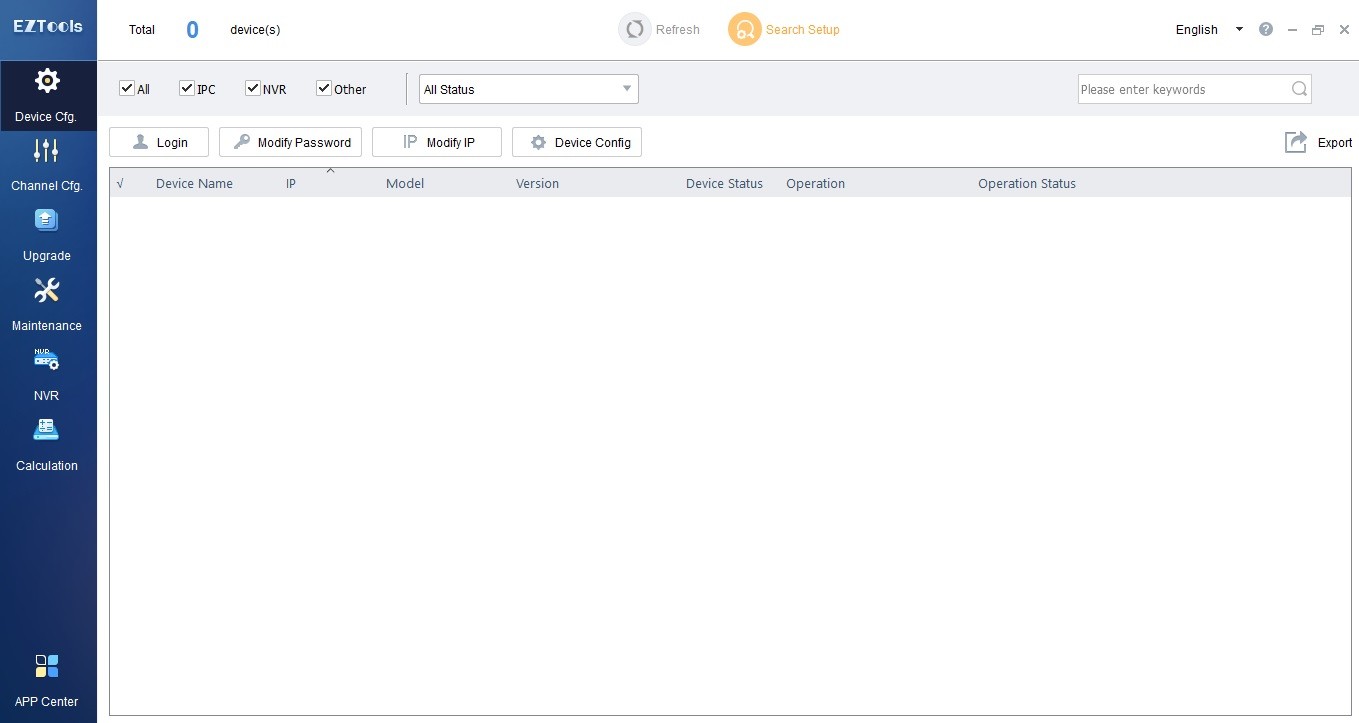This screenshot has height=723, width=1359.
Task: Click the keywords search input field
Action: (1185, 89)
